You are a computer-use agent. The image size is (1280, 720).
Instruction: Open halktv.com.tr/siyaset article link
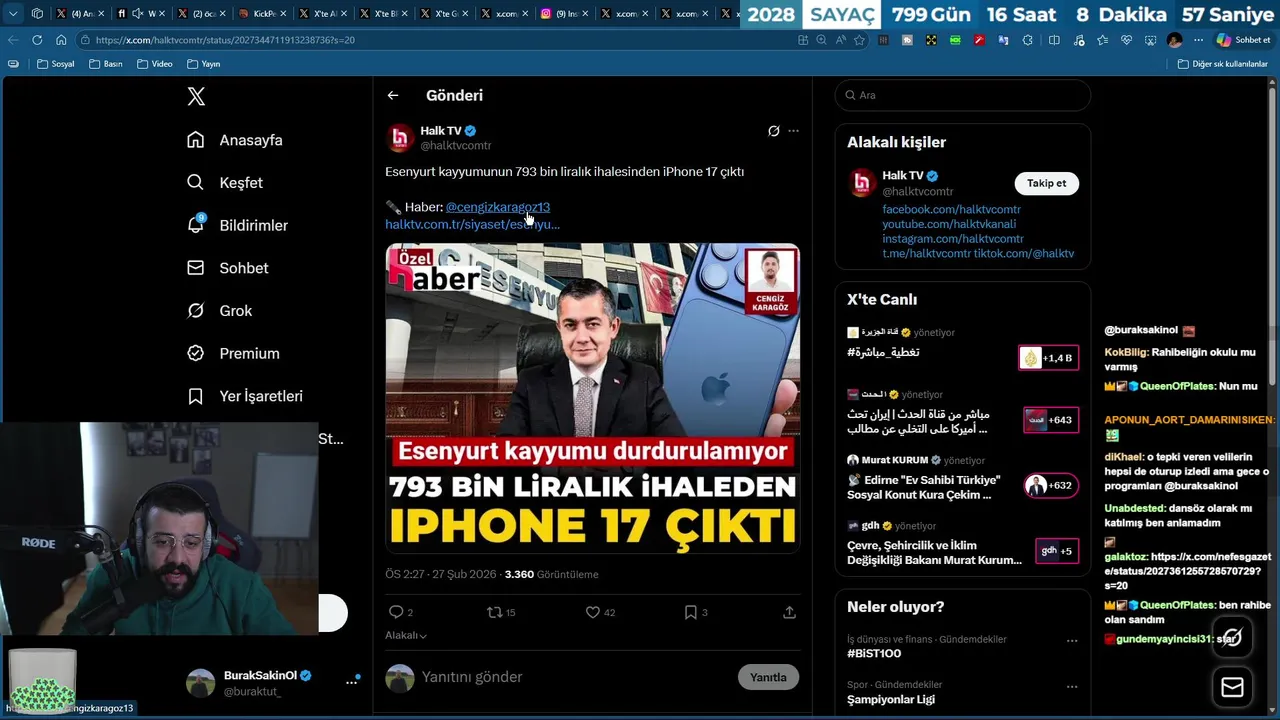(x=472, y=224)
